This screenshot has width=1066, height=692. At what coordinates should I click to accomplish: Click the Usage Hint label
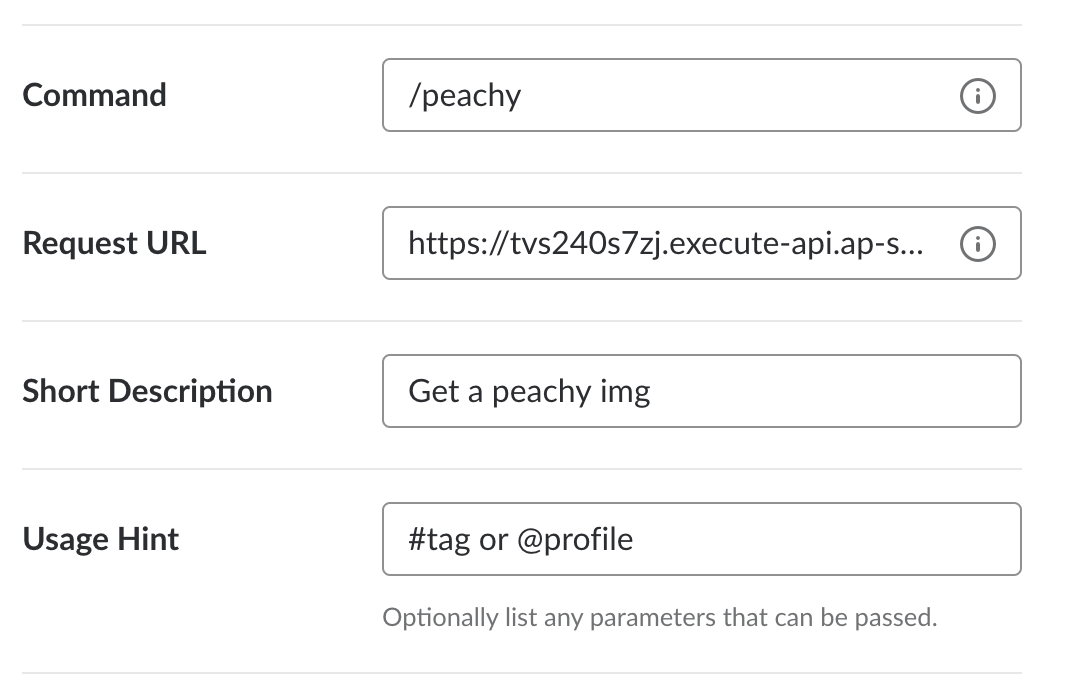[101, 539]
